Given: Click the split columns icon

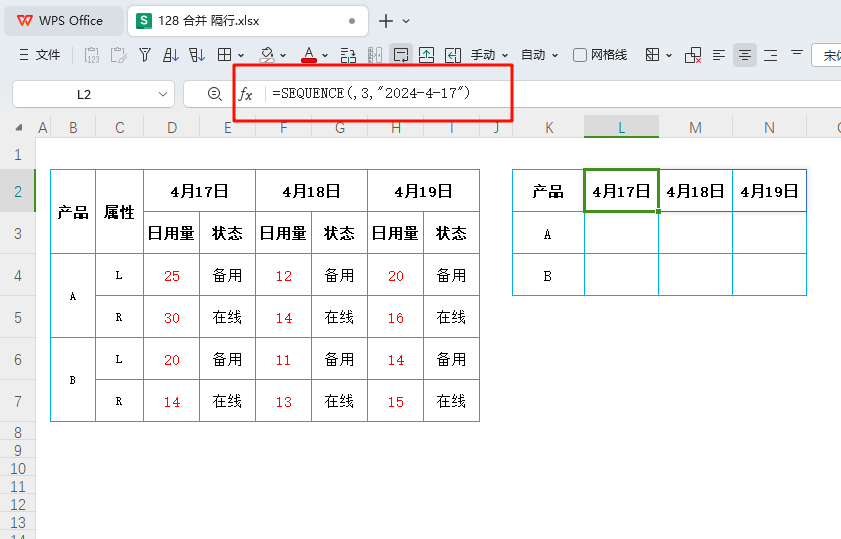Looking at the screenshot, I should tap(375, 55).
